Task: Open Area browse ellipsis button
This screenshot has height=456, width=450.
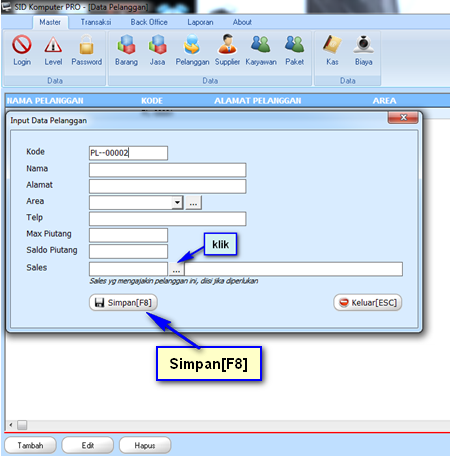Action: 193,202
